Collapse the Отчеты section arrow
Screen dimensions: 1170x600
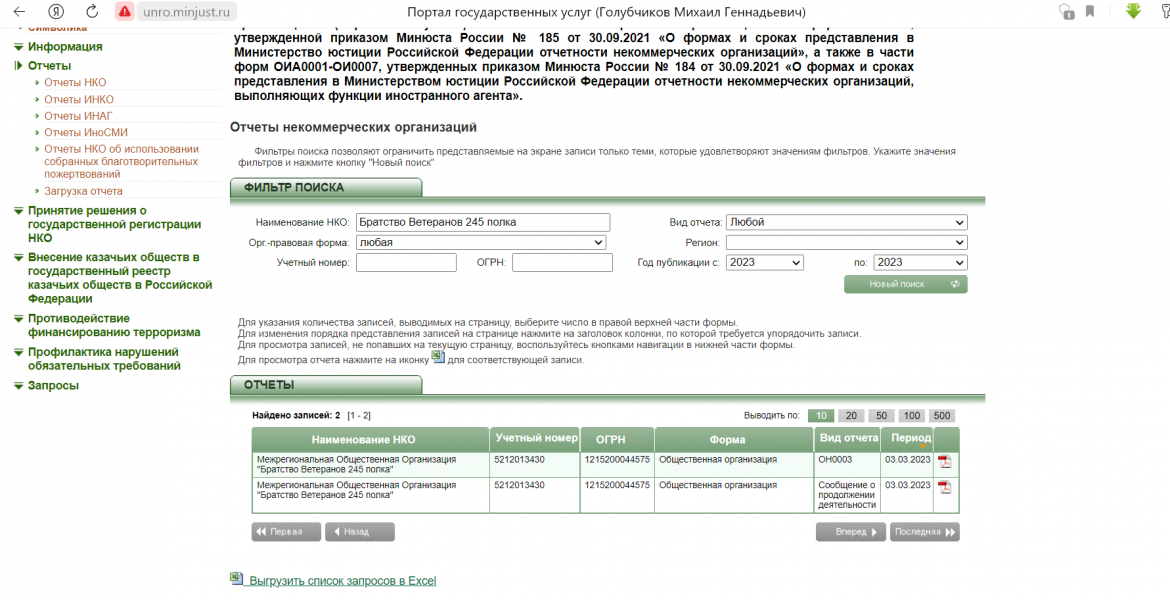(x=19, y=66)
